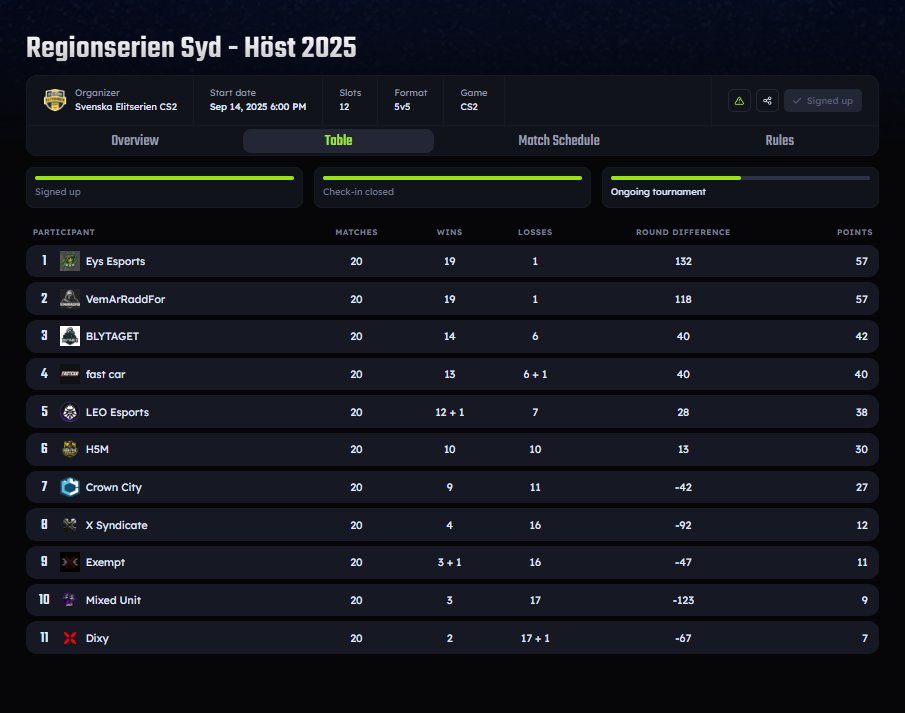Open the Eys Esports team name
Image resolution: width=905 pixels, height=713 pixels.
[115, 262]
